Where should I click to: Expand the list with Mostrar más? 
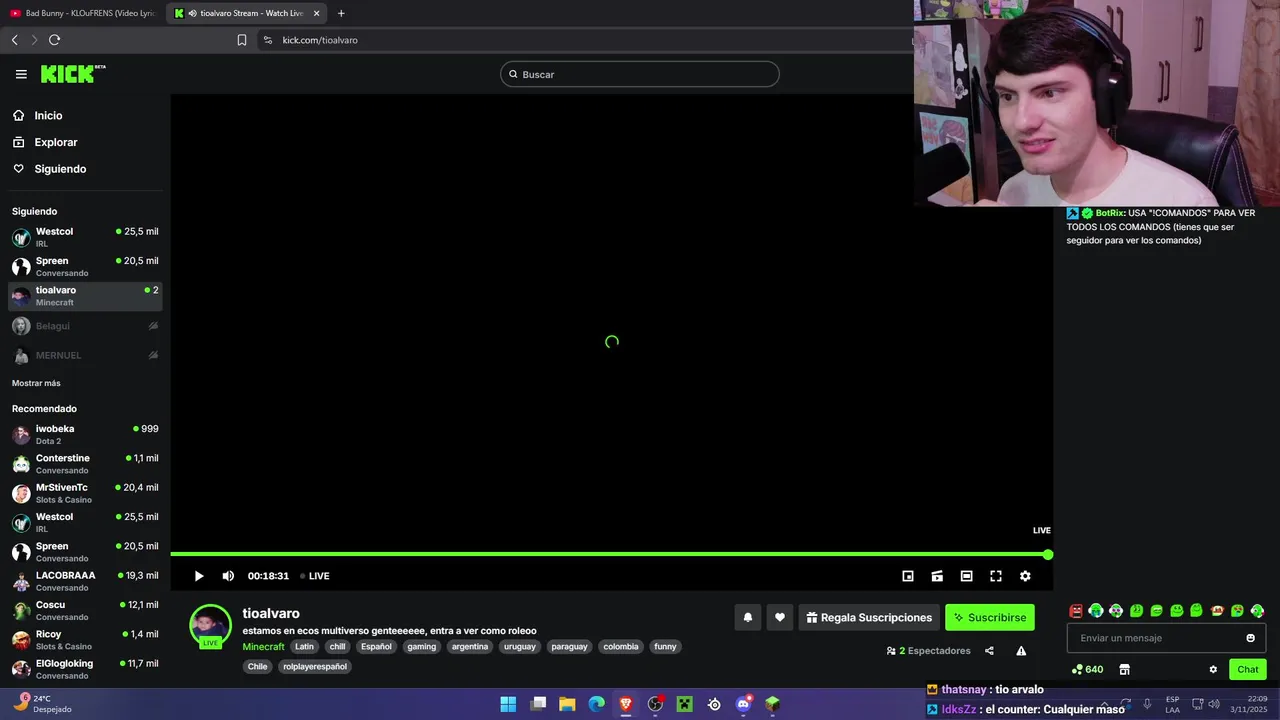pos(36,383)
